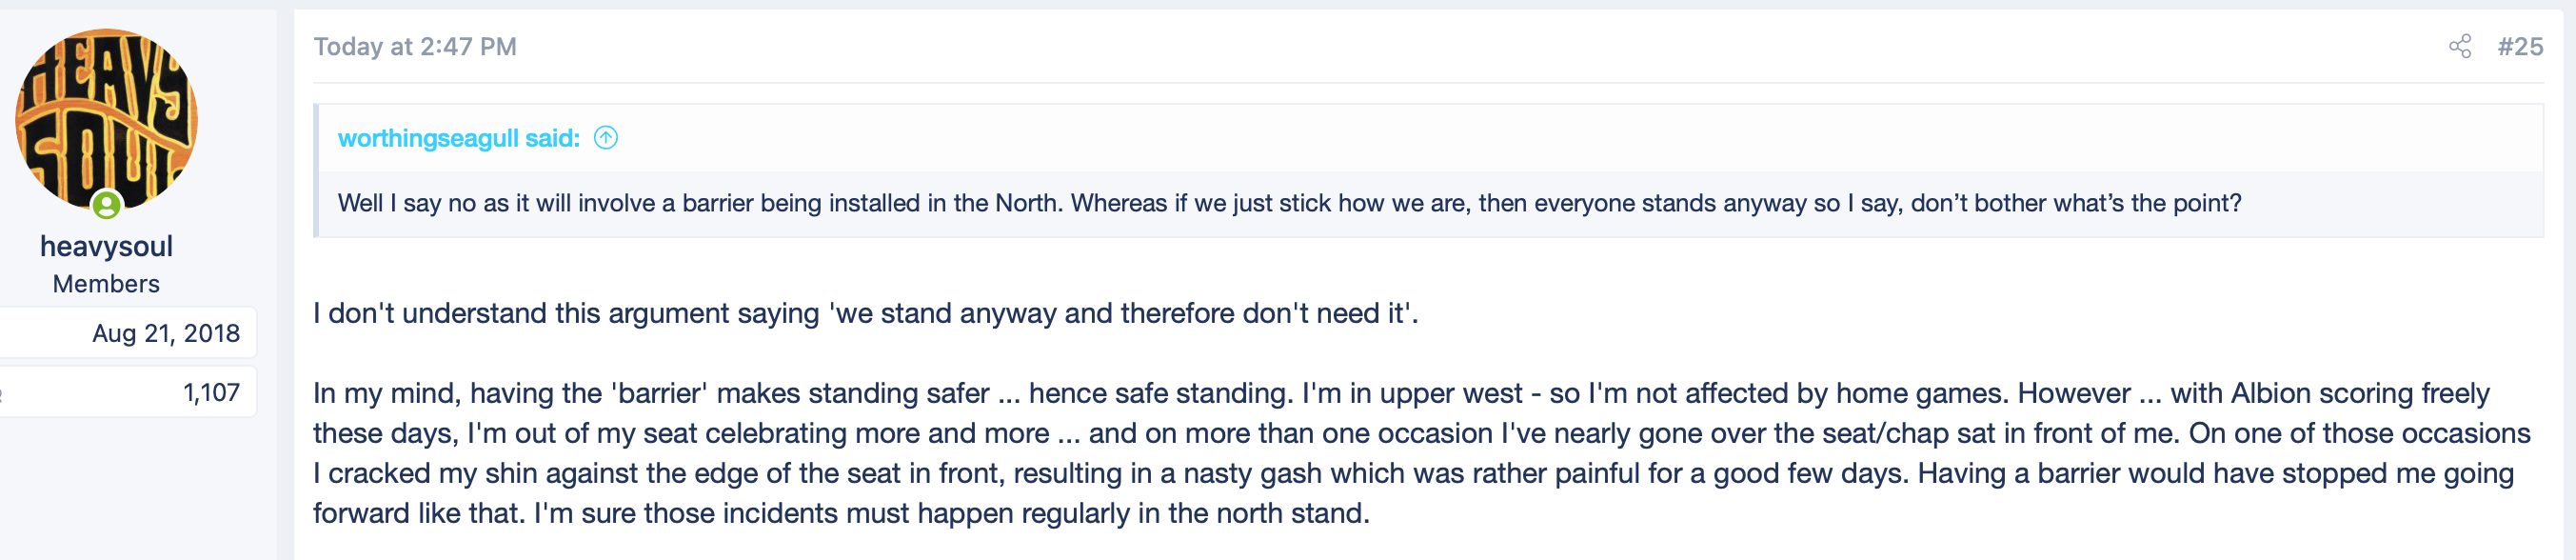Click the line starting 'I cracked my shin'
This screenshot has width=2576, height=560.
point(1413,474)
